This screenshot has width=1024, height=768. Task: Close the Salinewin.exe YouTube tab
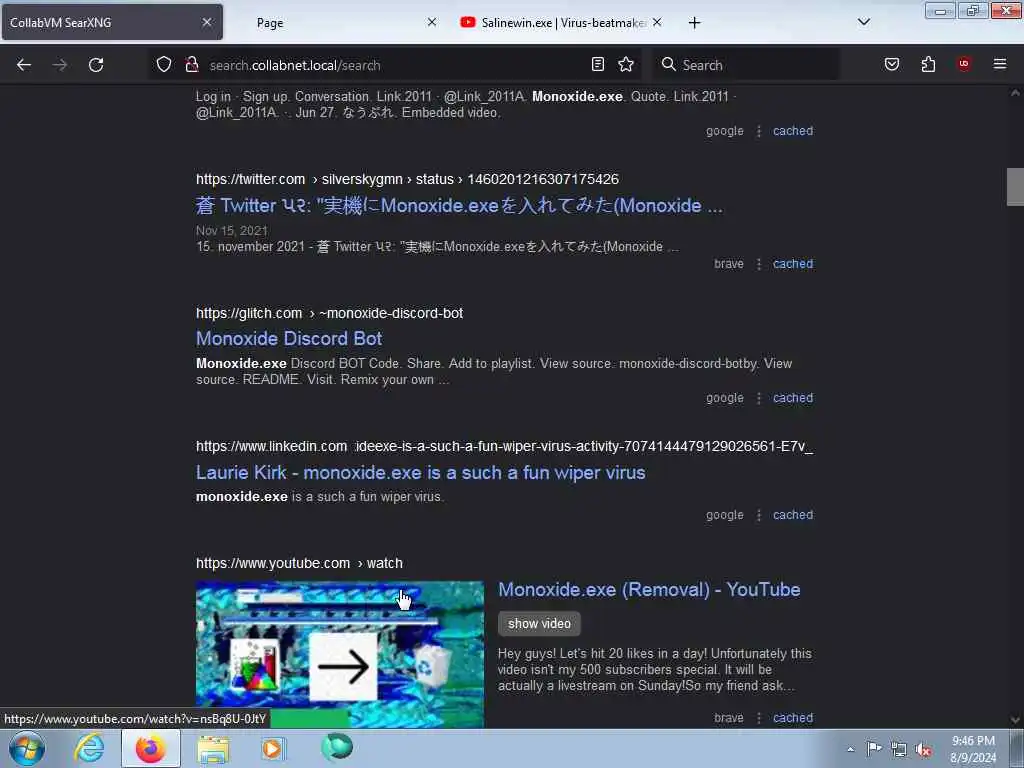[657, 22]
